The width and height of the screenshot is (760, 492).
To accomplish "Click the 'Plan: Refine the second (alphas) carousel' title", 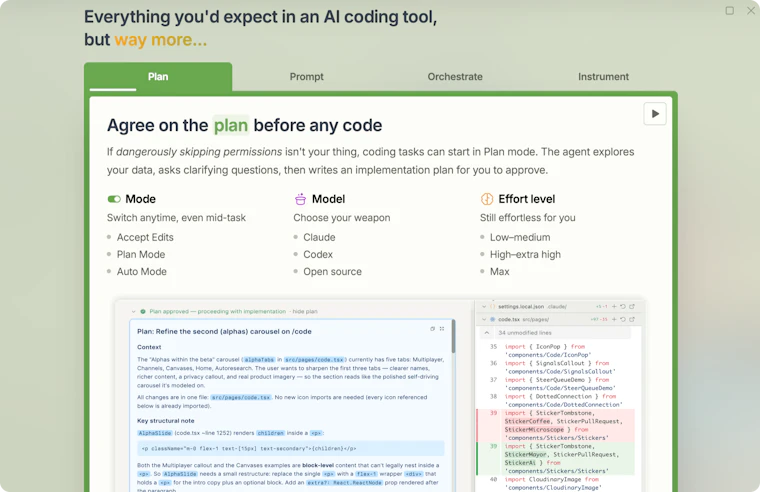I will click(x=224, y=332).
